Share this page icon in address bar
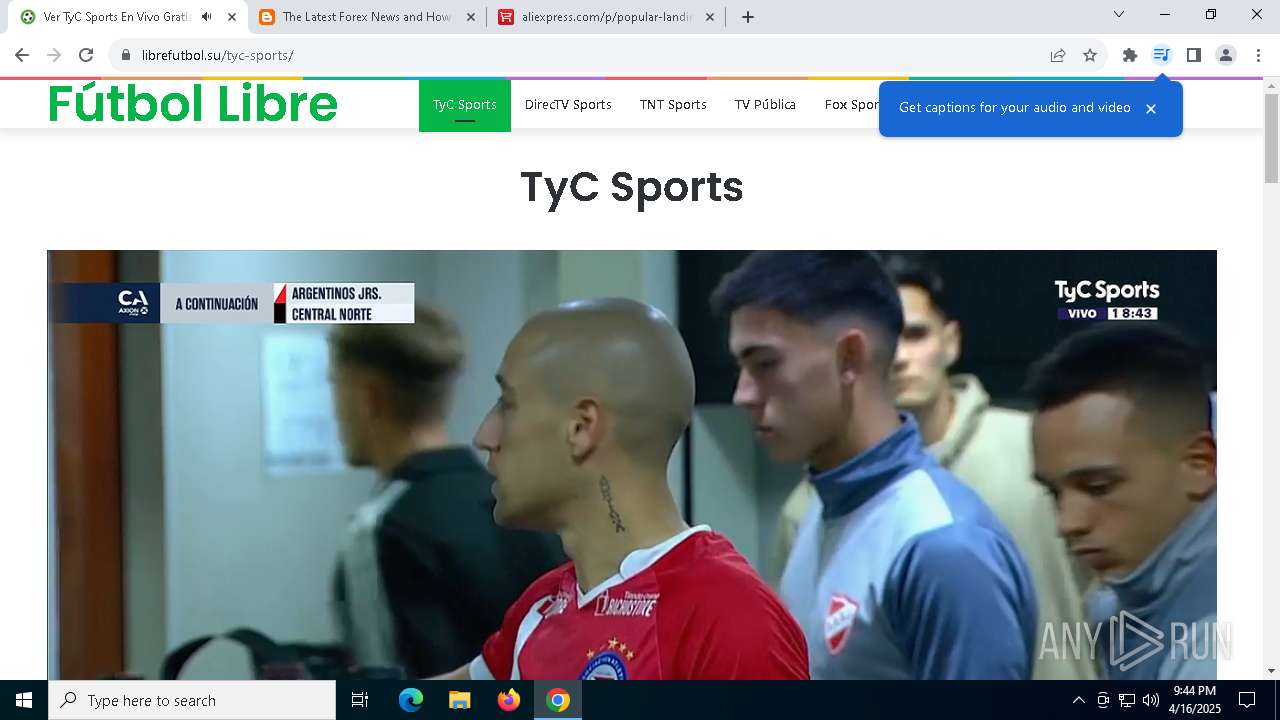The image size is (1280, 720). [1058, 55]
